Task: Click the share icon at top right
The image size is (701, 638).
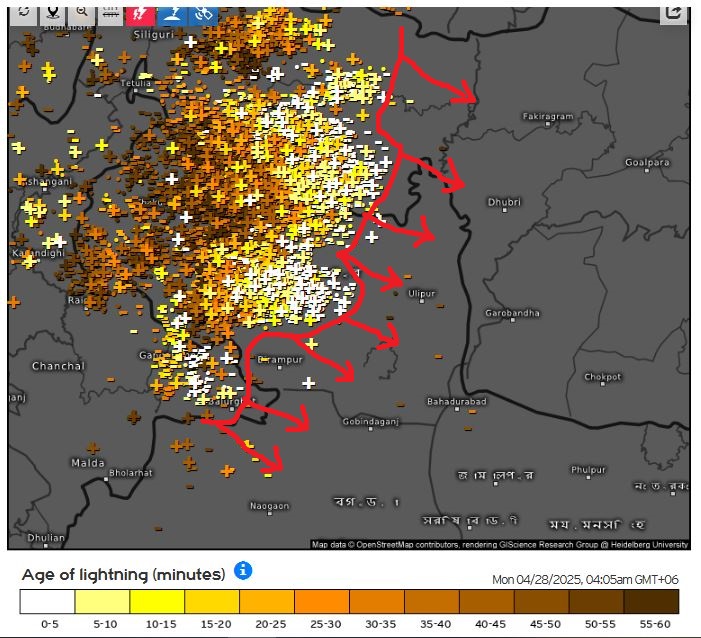Action: point(673,15)
